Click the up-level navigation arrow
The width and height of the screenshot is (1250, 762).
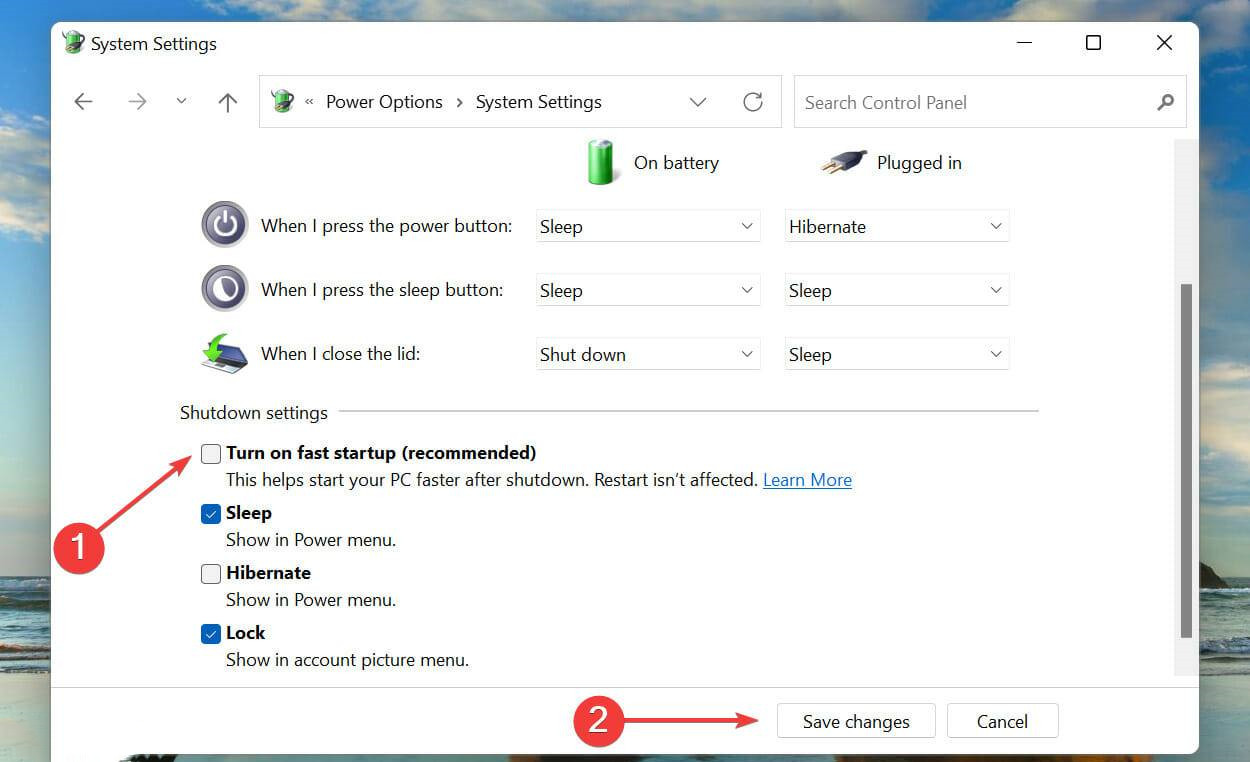coord(227,101)
